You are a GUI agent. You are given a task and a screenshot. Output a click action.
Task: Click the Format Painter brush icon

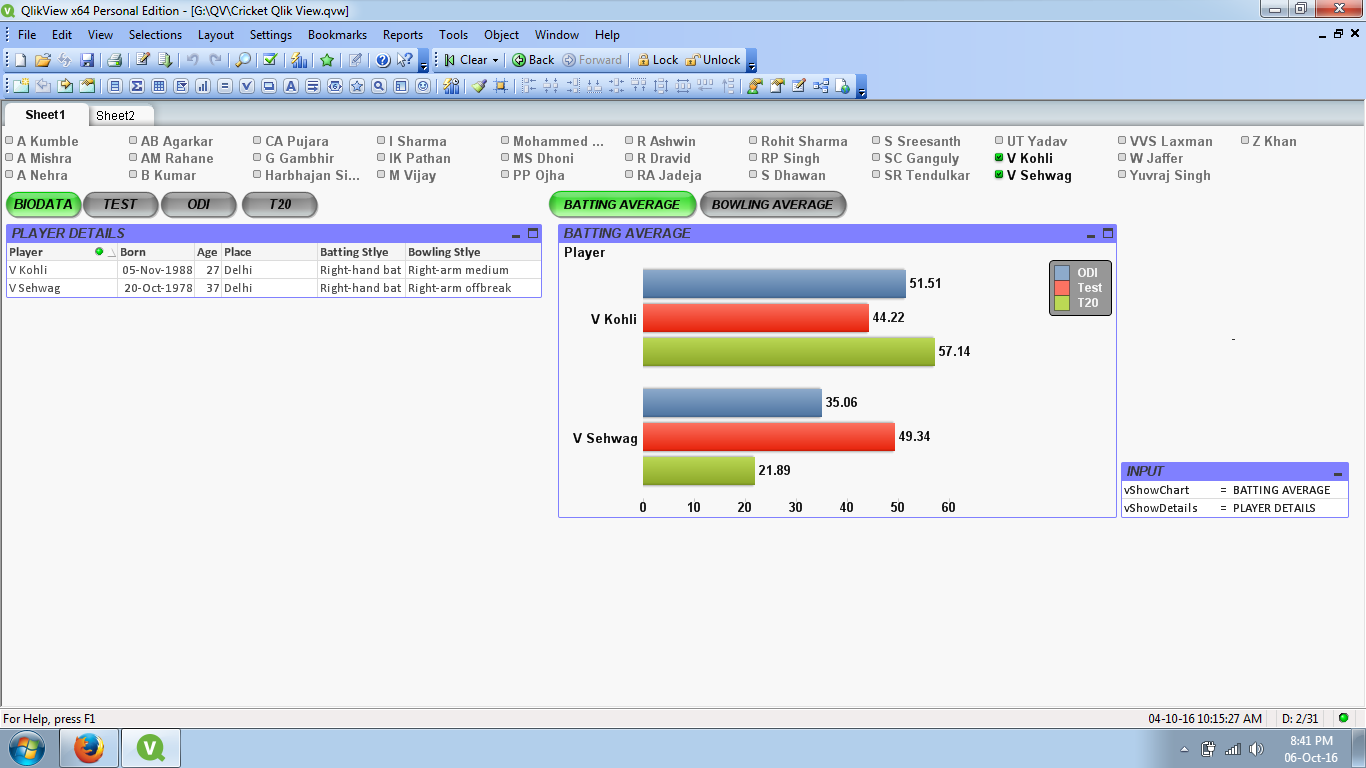tap(479, 86)
